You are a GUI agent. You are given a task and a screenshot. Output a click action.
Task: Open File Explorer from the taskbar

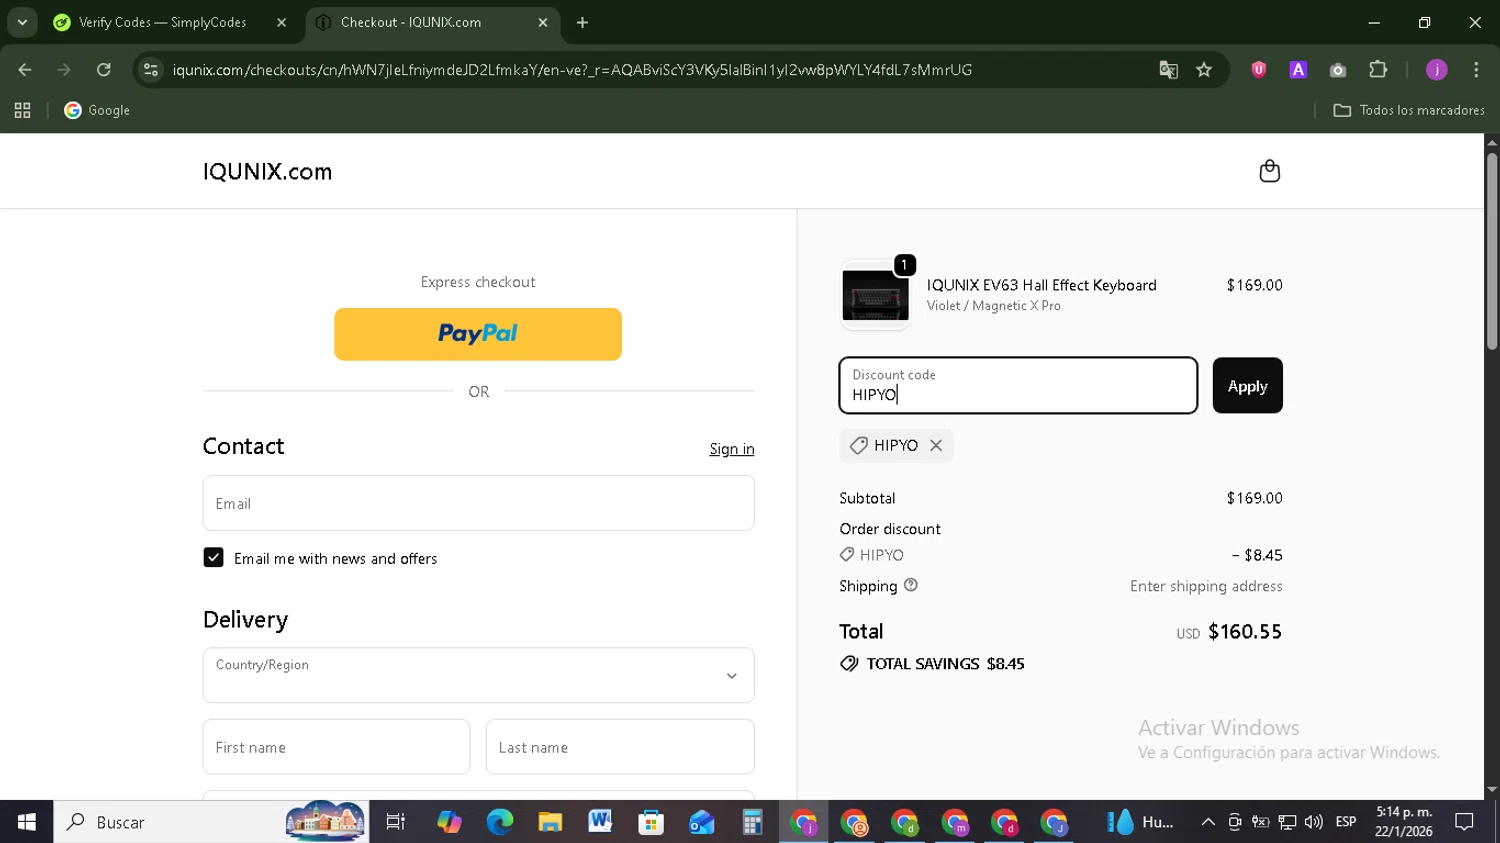tap(550, 822)
